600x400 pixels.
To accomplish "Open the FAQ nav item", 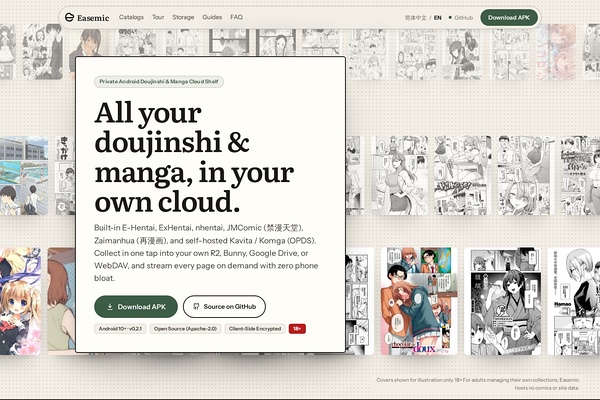I will coord(236,17).
